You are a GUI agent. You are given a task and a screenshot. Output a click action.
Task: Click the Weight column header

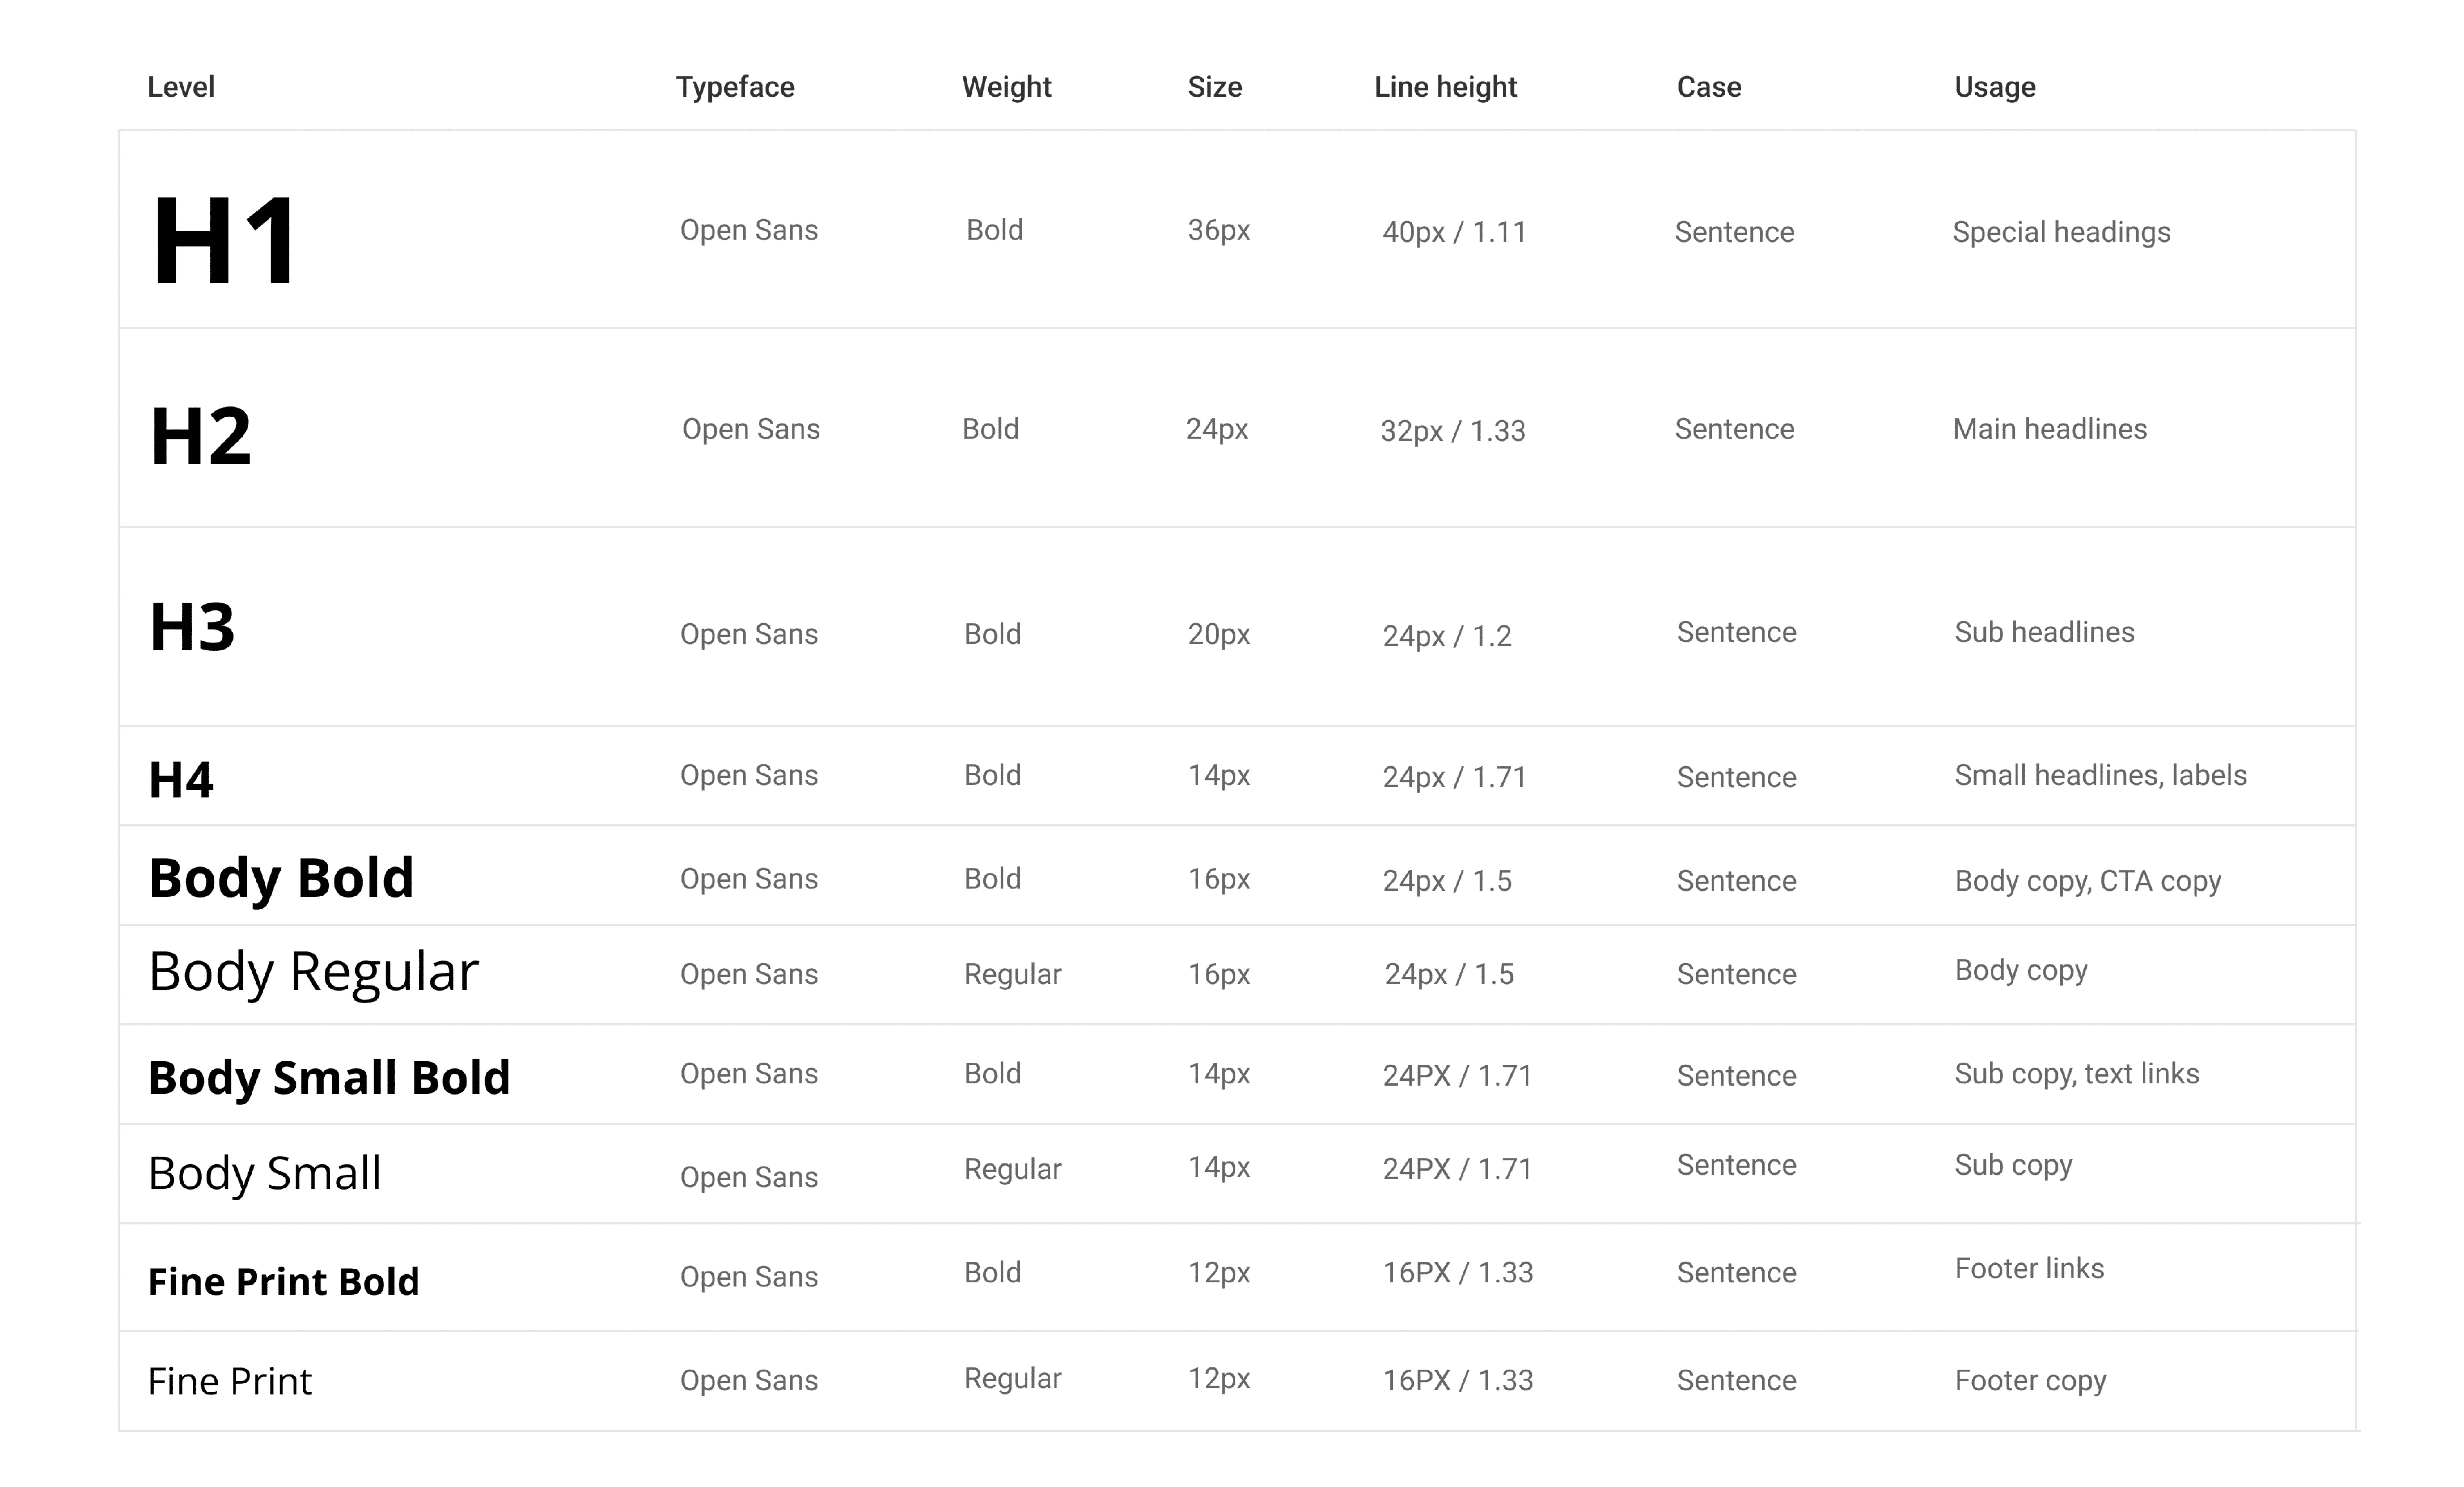(x=1006, y=87)
